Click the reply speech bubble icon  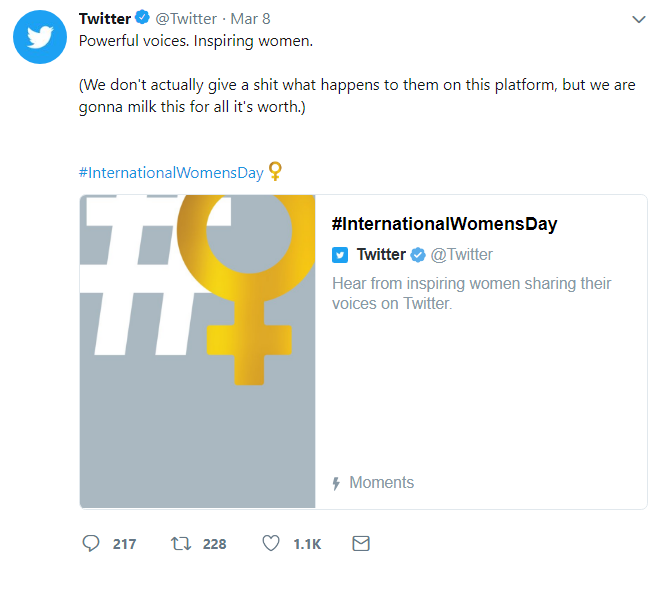(91, 543)
